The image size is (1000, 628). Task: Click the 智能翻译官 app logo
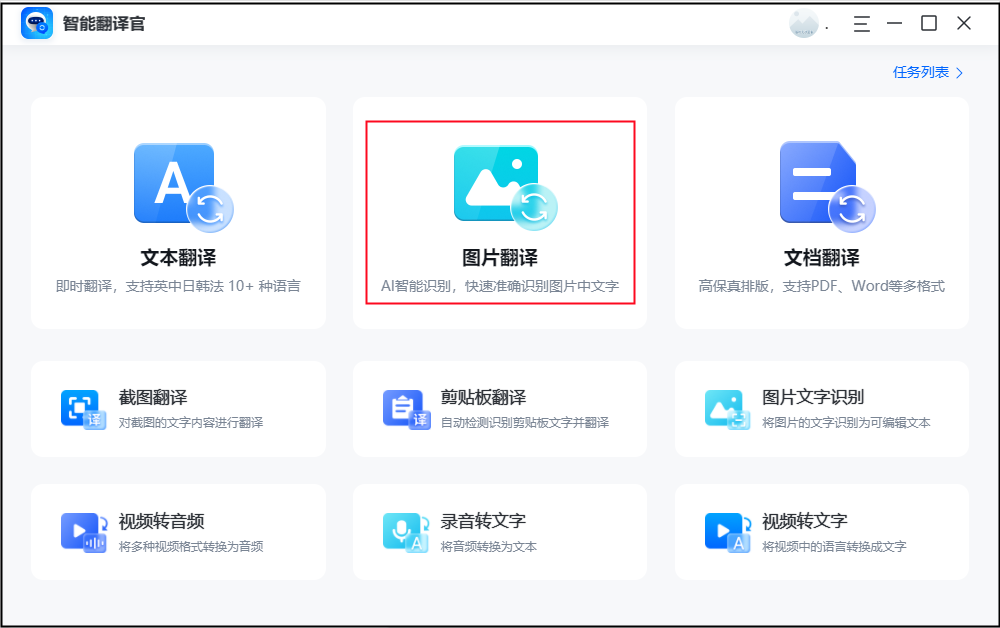[36, 23]
